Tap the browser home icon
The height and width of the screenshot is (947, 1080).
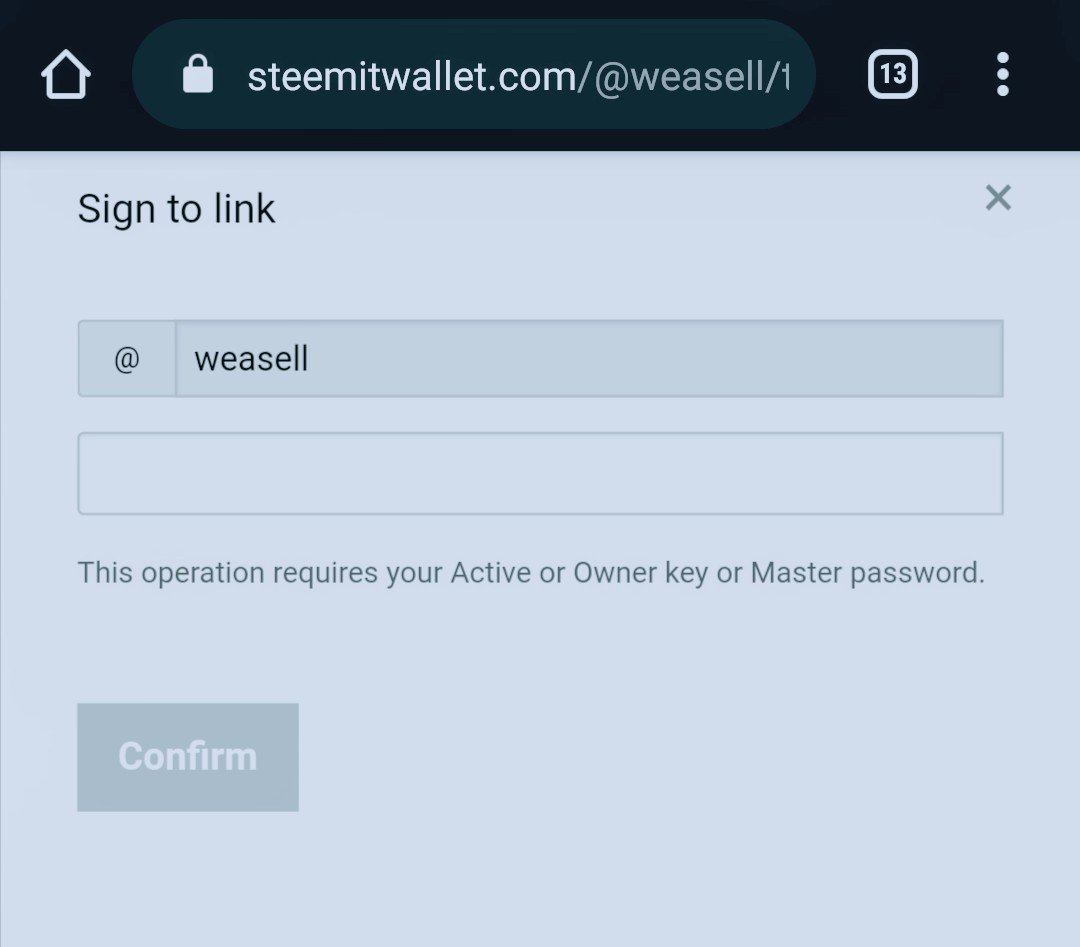point(66,75)
